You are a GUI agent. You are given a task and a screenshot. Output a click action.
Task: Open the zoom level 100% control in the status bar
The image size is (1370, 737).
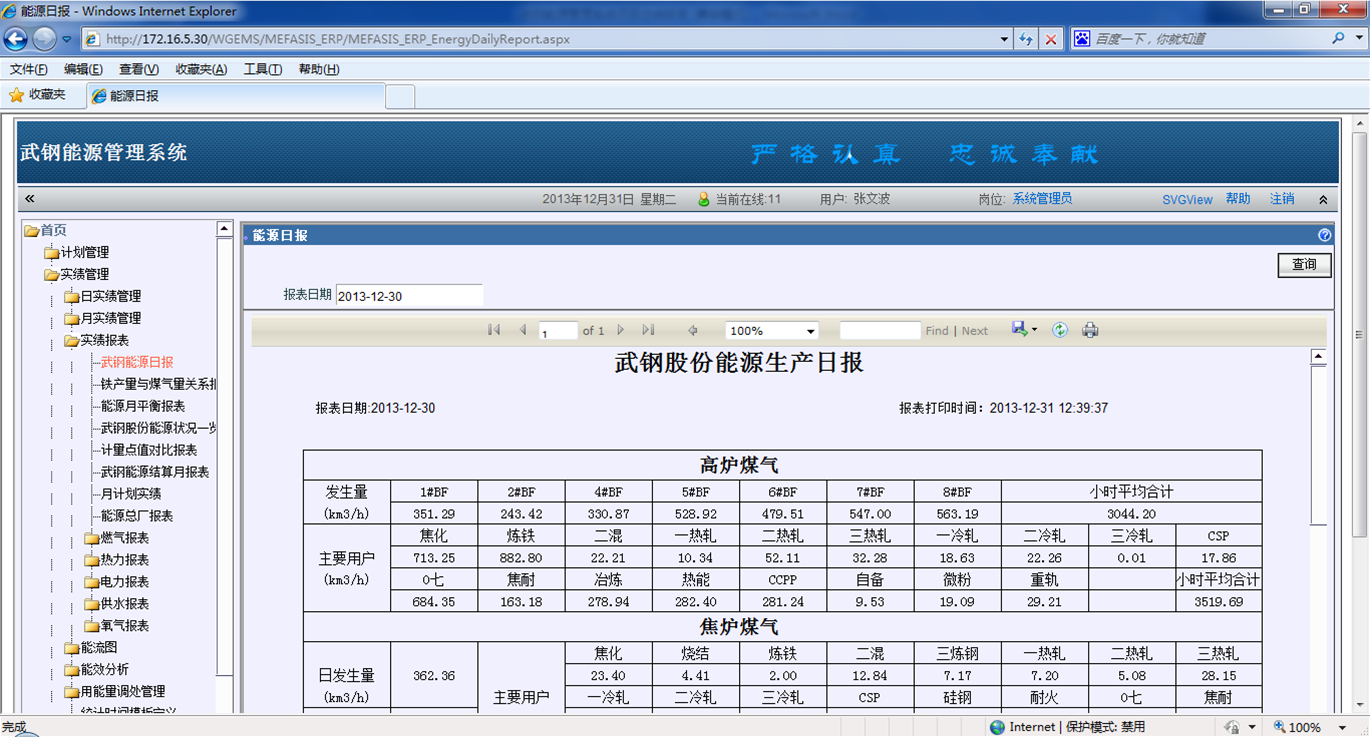(x=1306, y=727)
